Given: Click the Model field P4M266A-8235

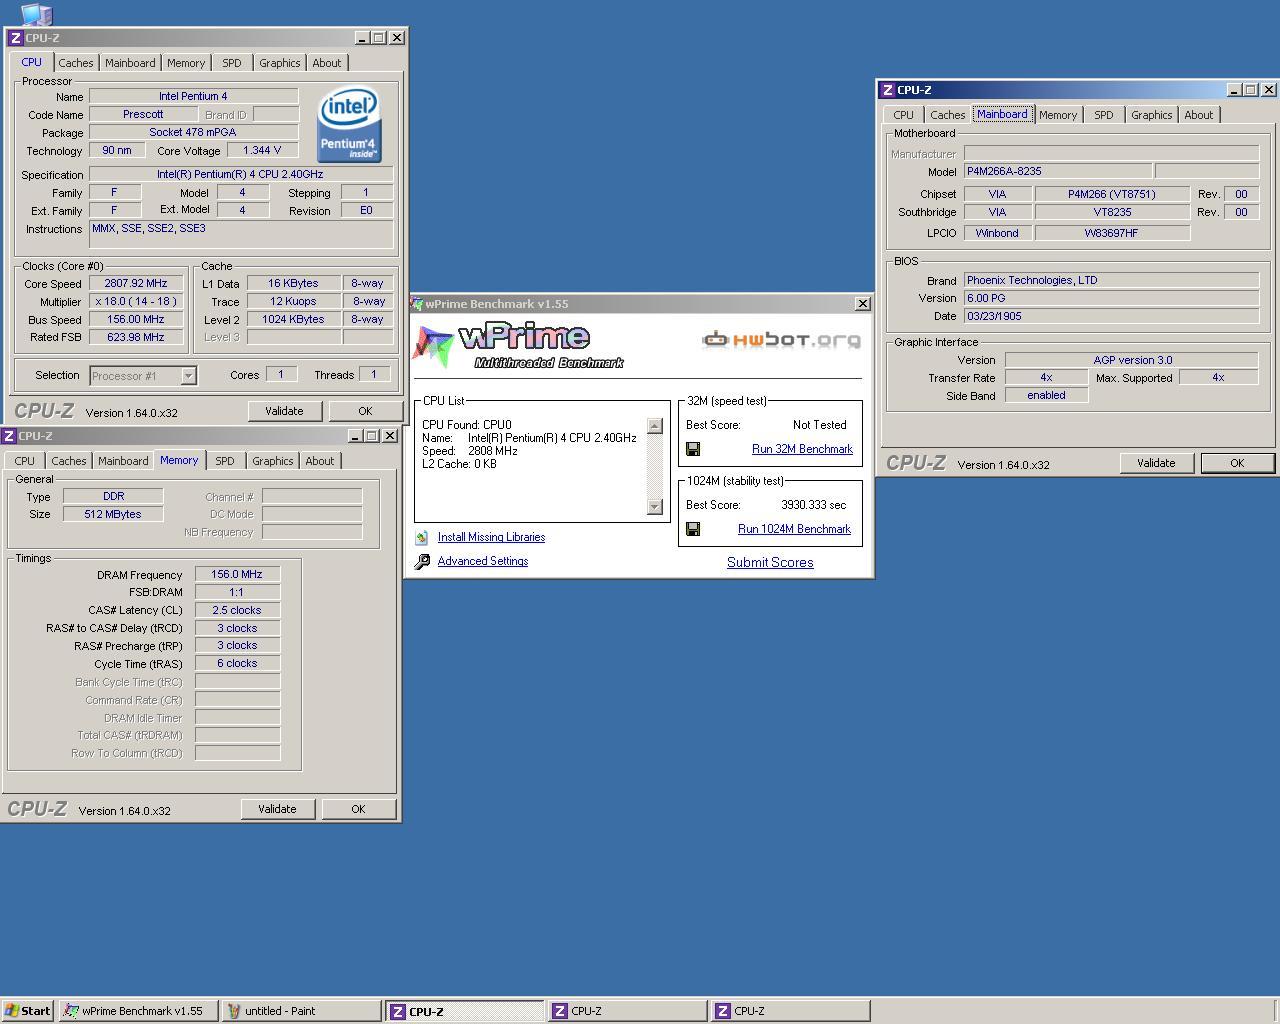Looking at the screenshot, I should (x=1058, y=171).
